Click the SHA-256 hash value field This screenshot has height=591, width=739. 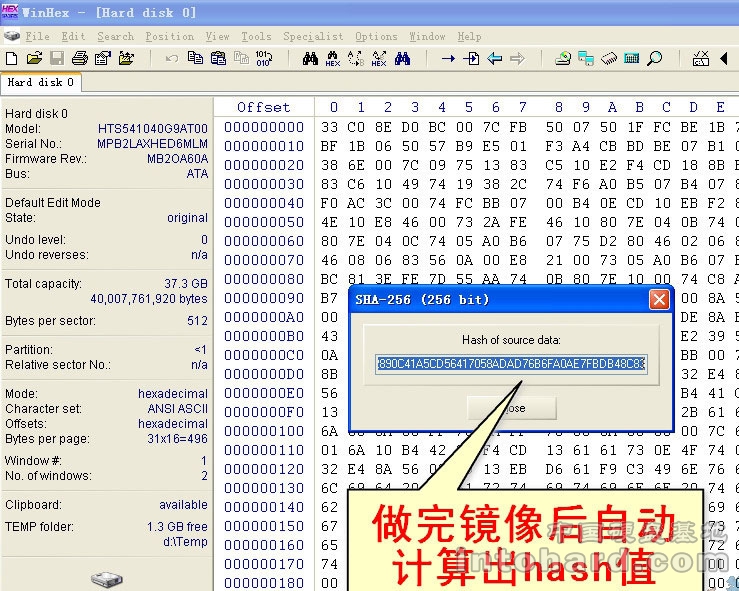[x=511, y=364]
